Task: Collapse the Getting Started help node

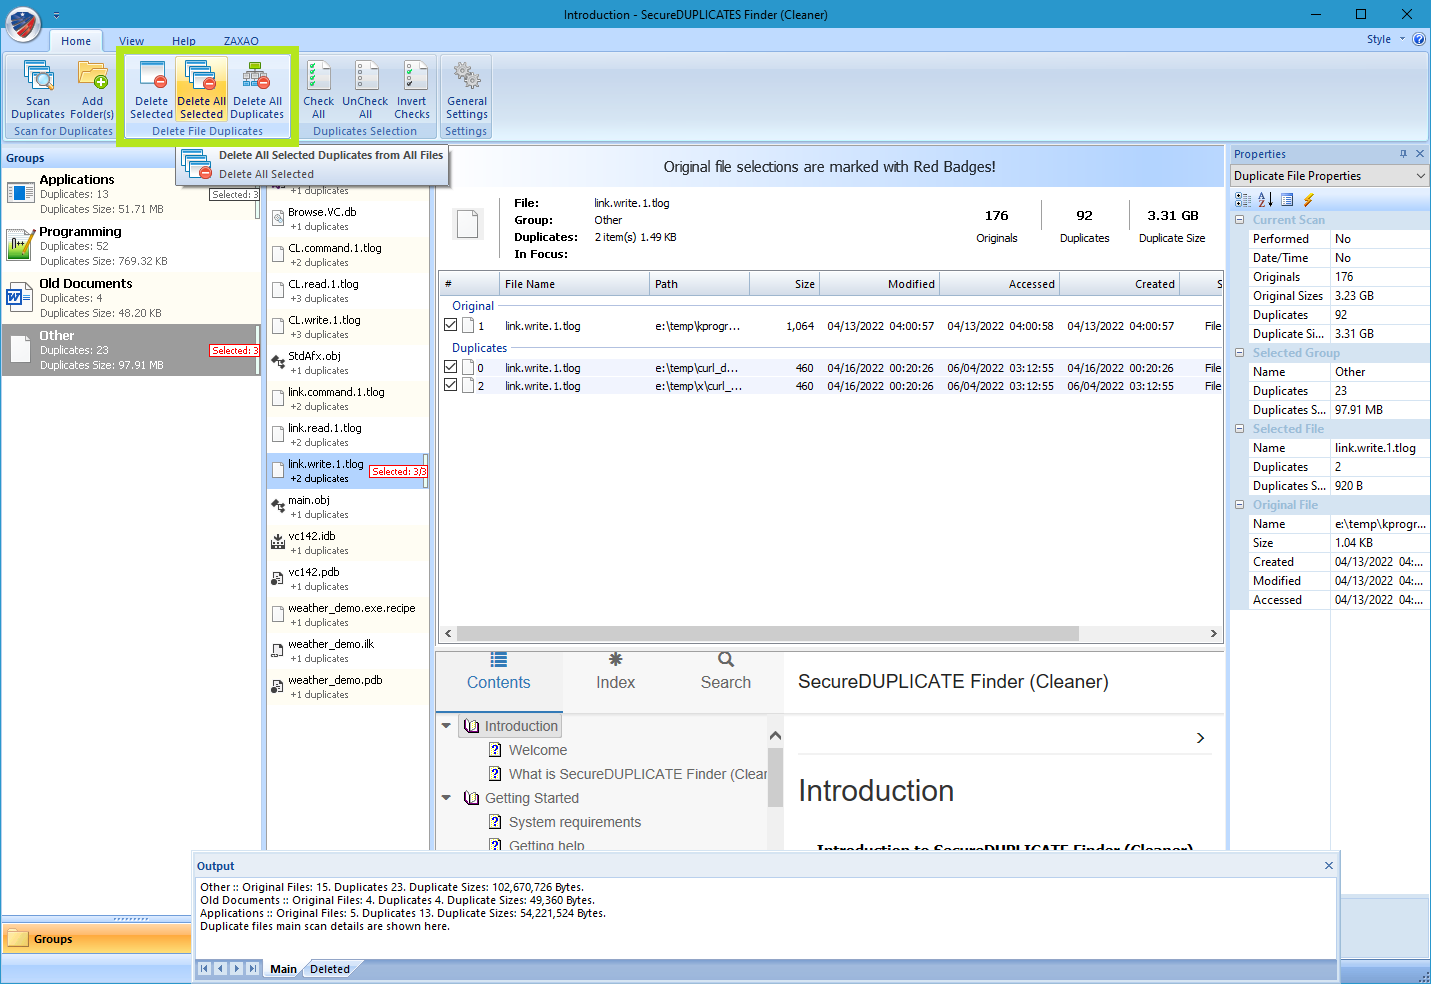Action: 447,798
